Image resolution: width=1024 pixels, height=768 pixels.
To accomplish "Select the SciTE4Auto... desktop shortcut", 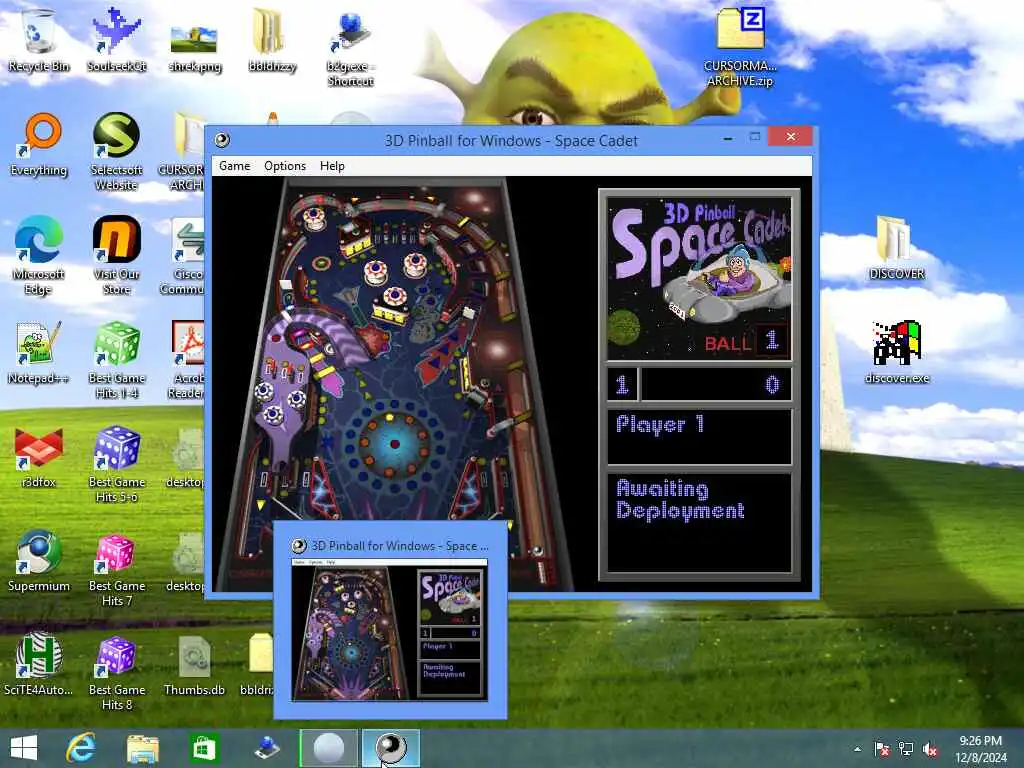I will (x=39, y=664).
